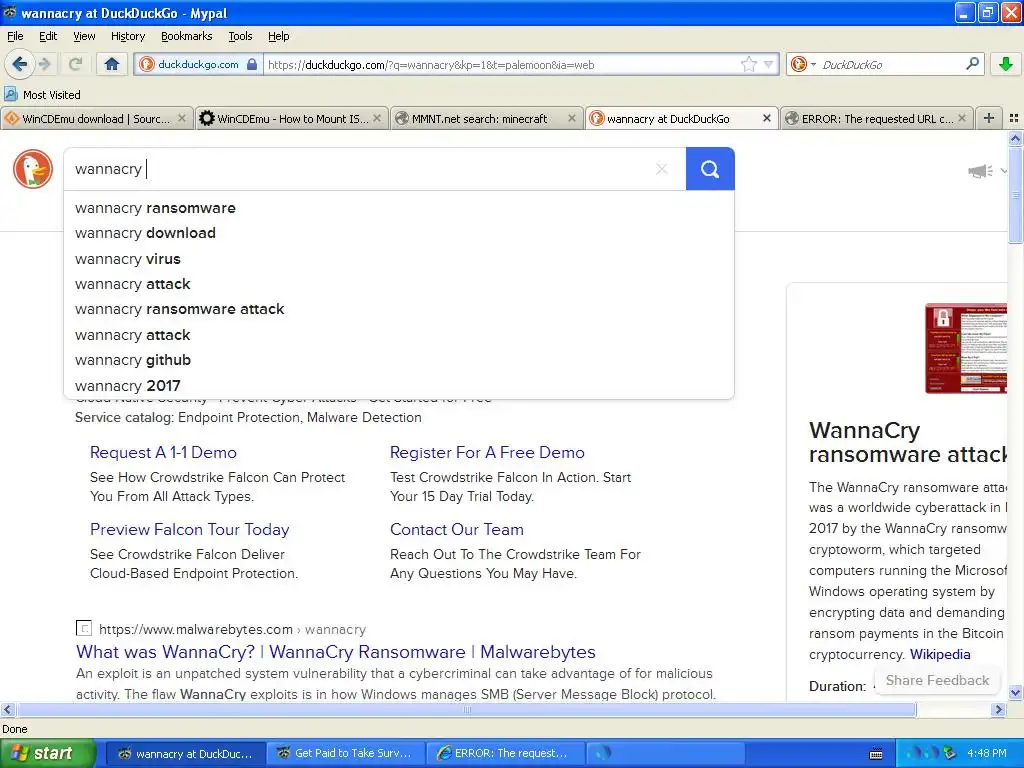The width and height of the screenshot is (1024, 768).
Task: Open the Home page icon
Action: [x=112, y=64]
